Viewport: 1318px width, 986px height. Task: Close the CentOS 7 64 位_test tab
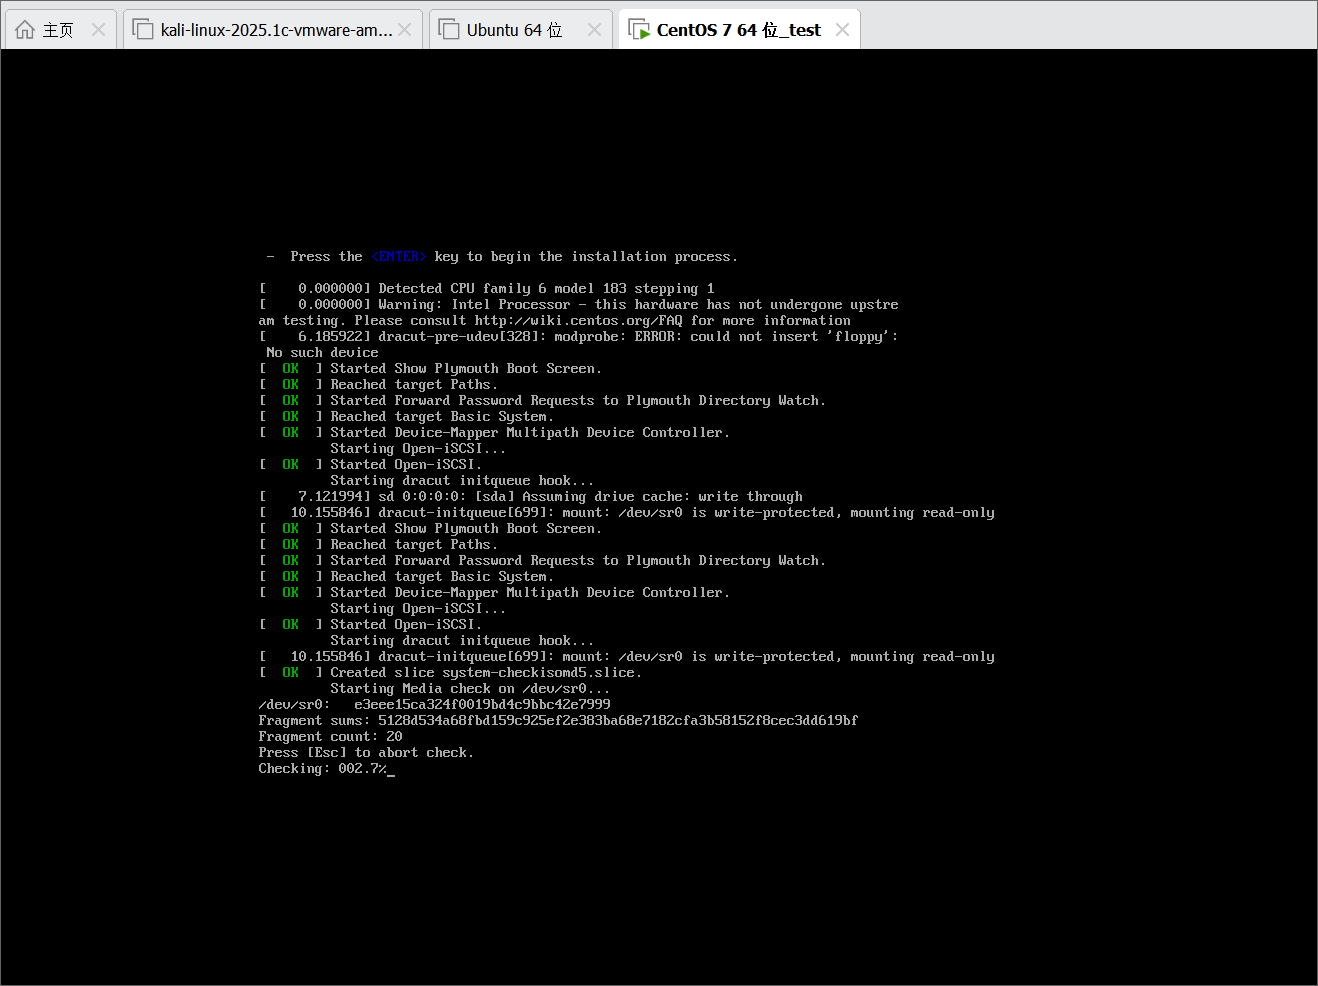(x=842, y=30)
